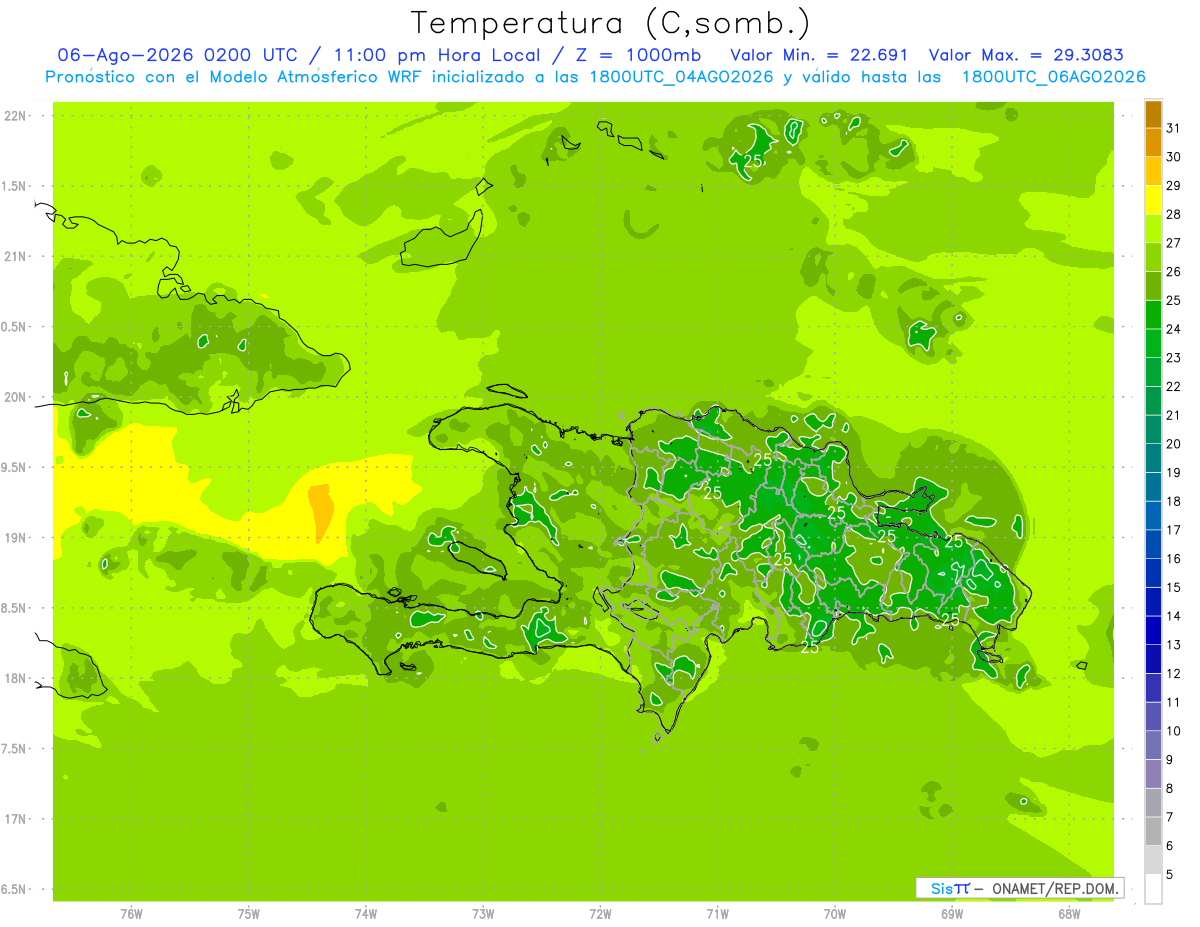Screen dimensions: 1200x927
Task: Pick the yellow colorbar swatch between 28 and 29
Action: 1153,200
